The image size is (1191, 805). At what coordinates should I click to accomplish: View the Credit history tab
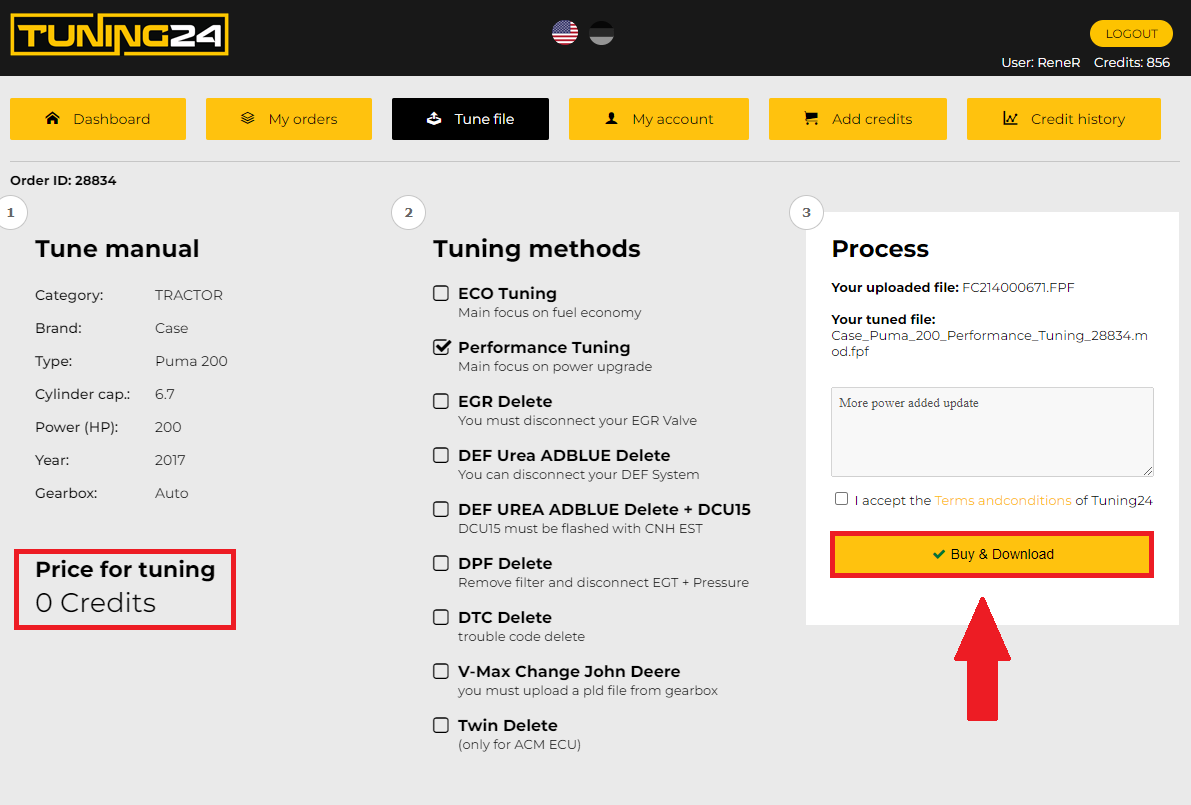(x=1063, y=118)
